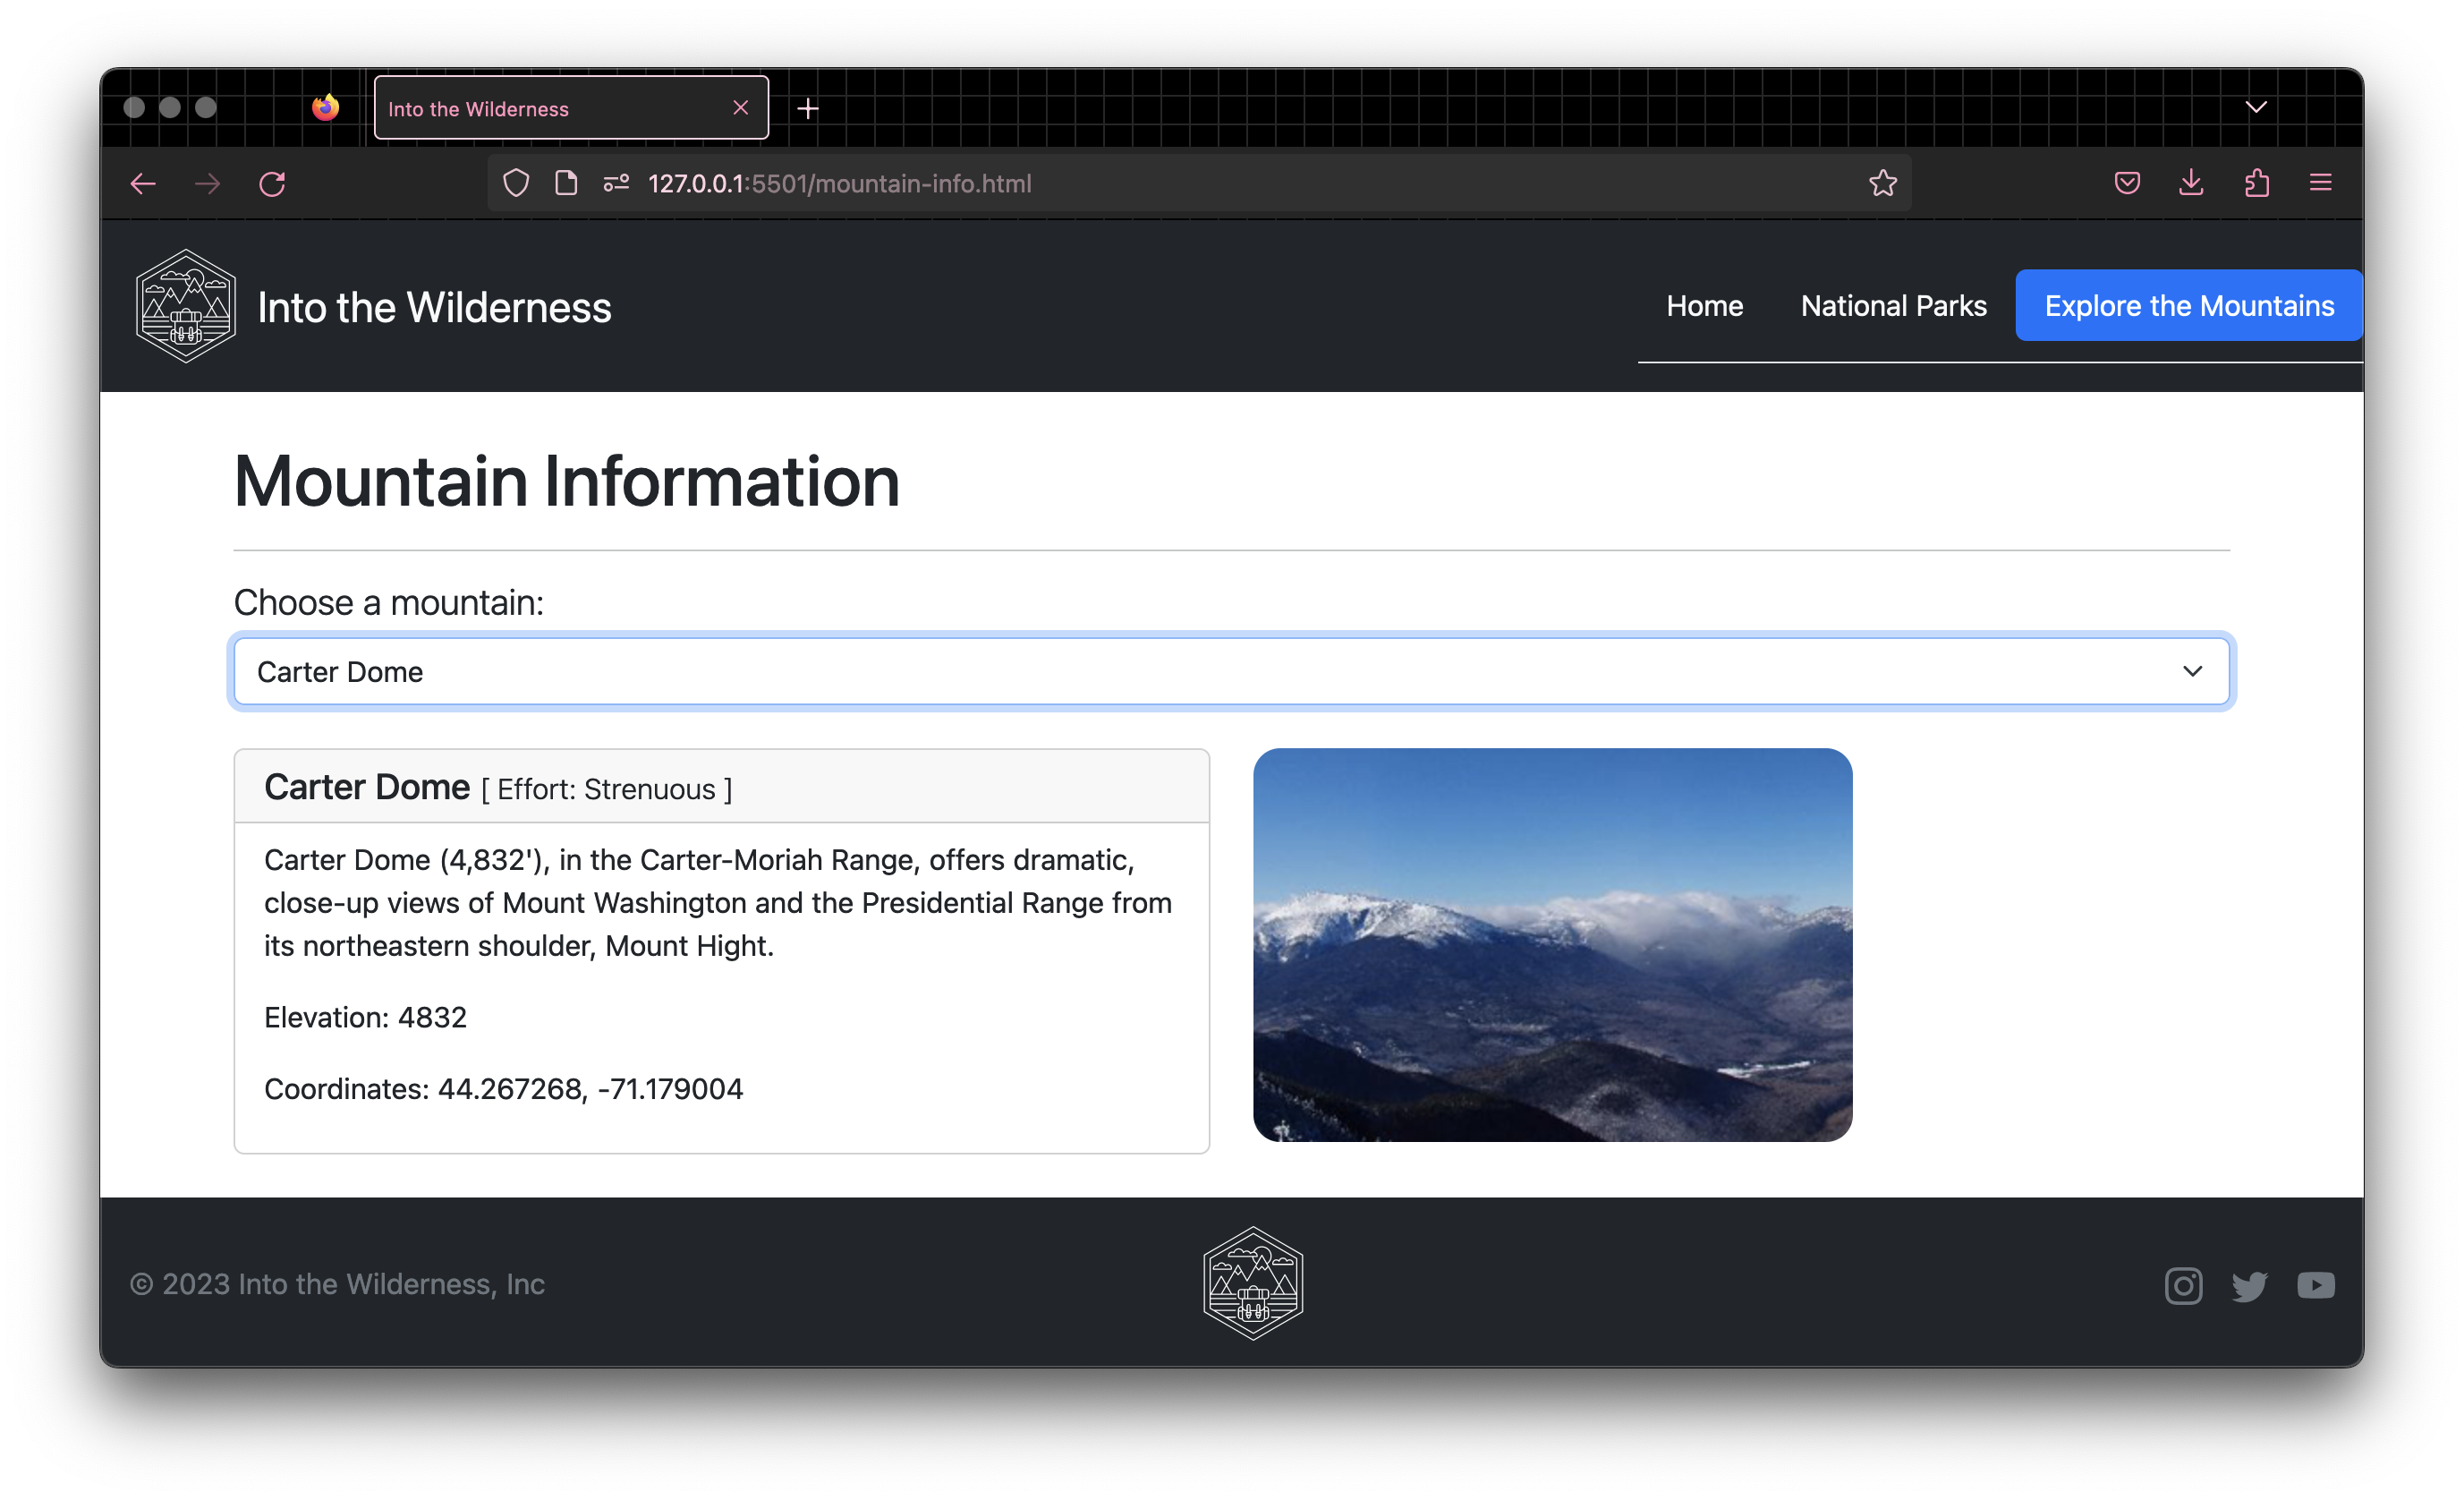Screen dimensions: 2464x1500
Task: Open the National Parks nav link
Action: click(x=1893, y=306)
